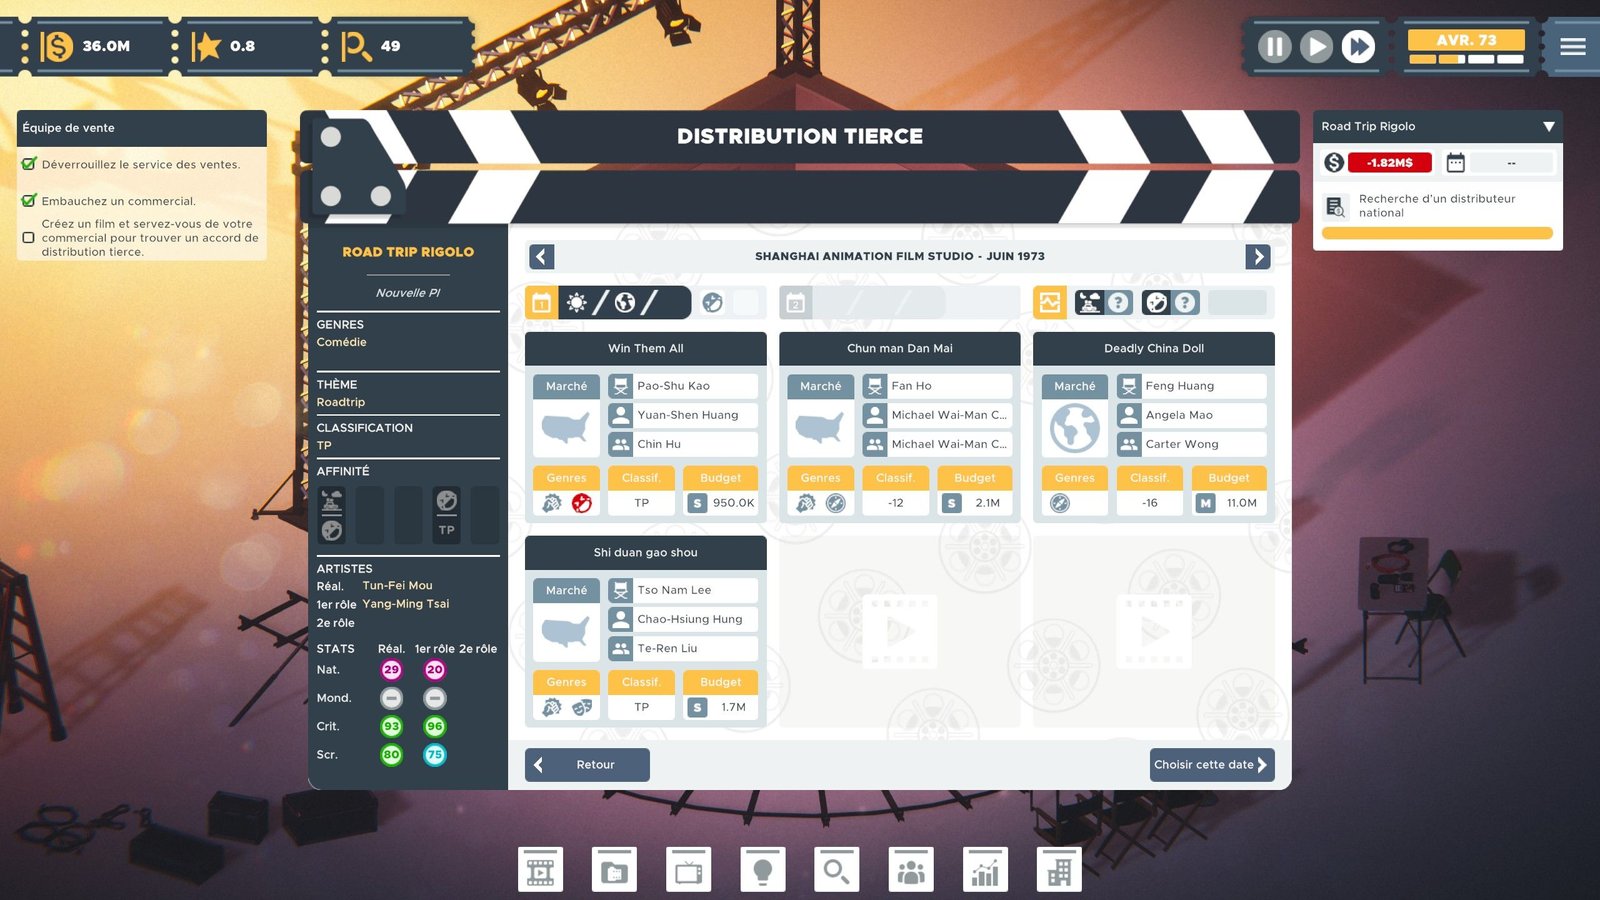Open the hamburger main menu

[1572, 47]
